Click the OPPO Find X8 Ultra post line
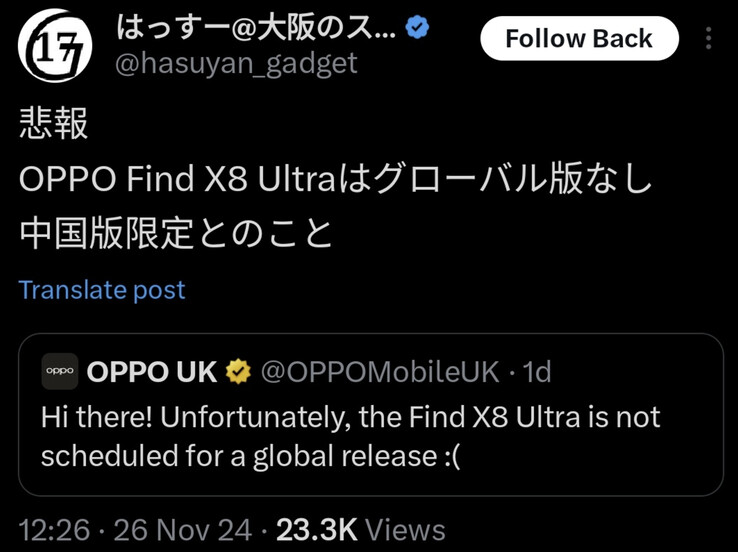Viewport: 738px width, 552px height. pyautogui.click(x=335, y=179)
